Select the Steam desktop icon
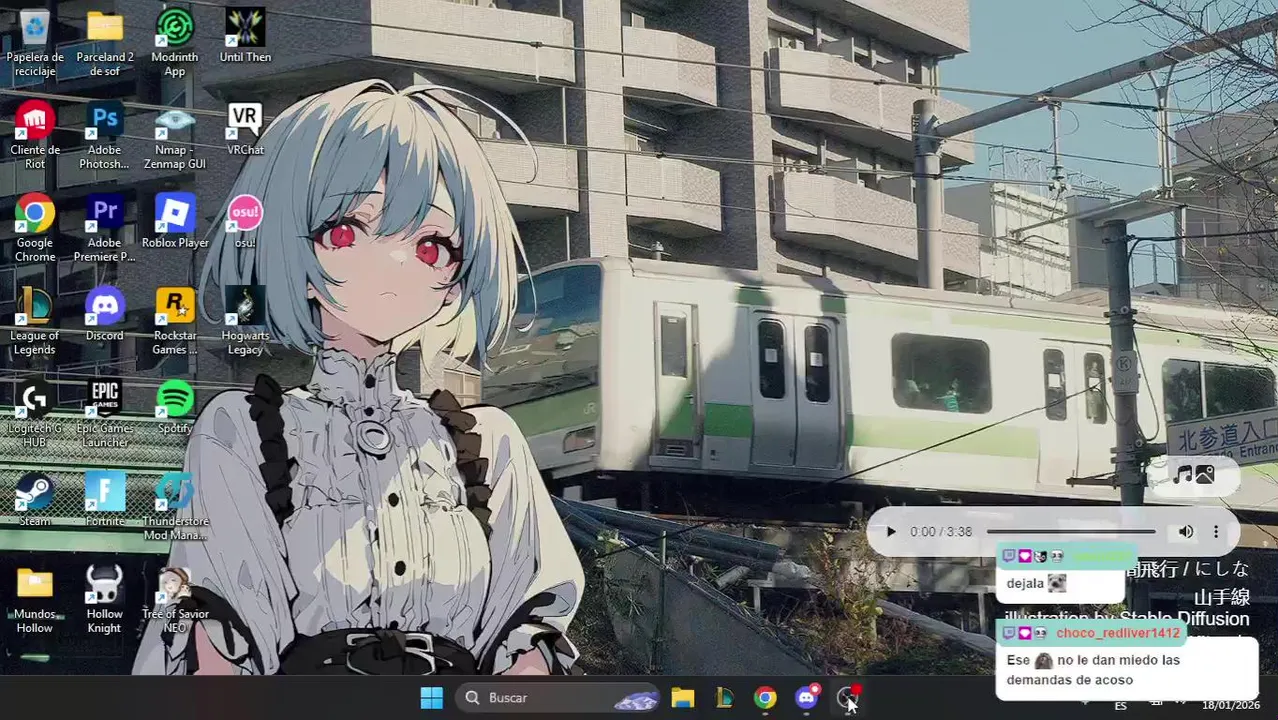The image size is (1278, 720). coord(35,499)
